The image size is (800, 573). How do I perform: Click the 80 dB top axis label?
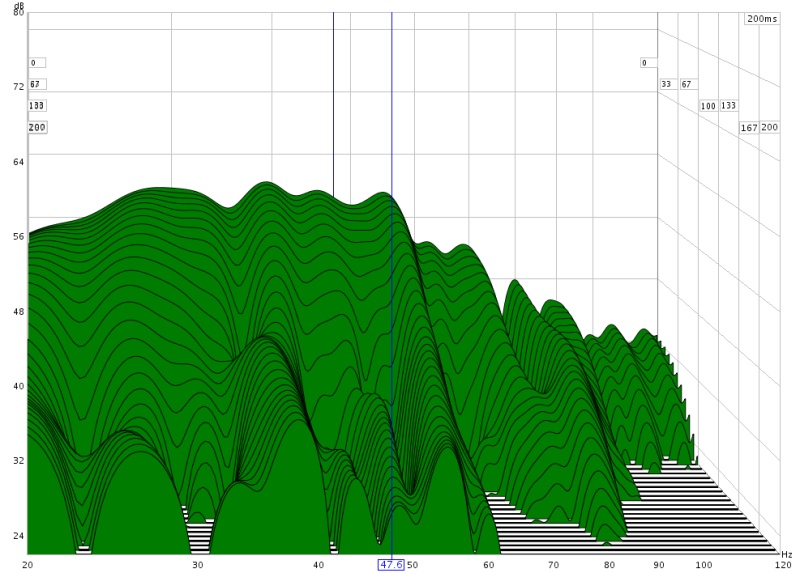(18, 13)
